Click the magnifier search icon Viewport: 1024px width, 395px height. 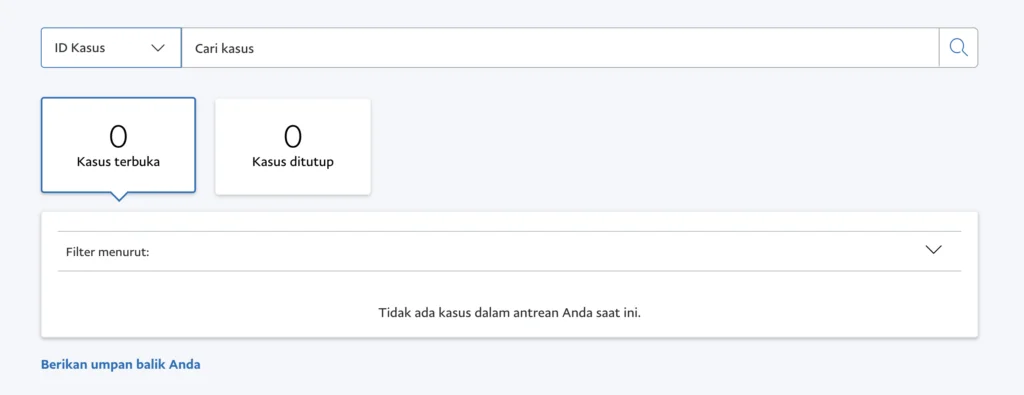958,48
